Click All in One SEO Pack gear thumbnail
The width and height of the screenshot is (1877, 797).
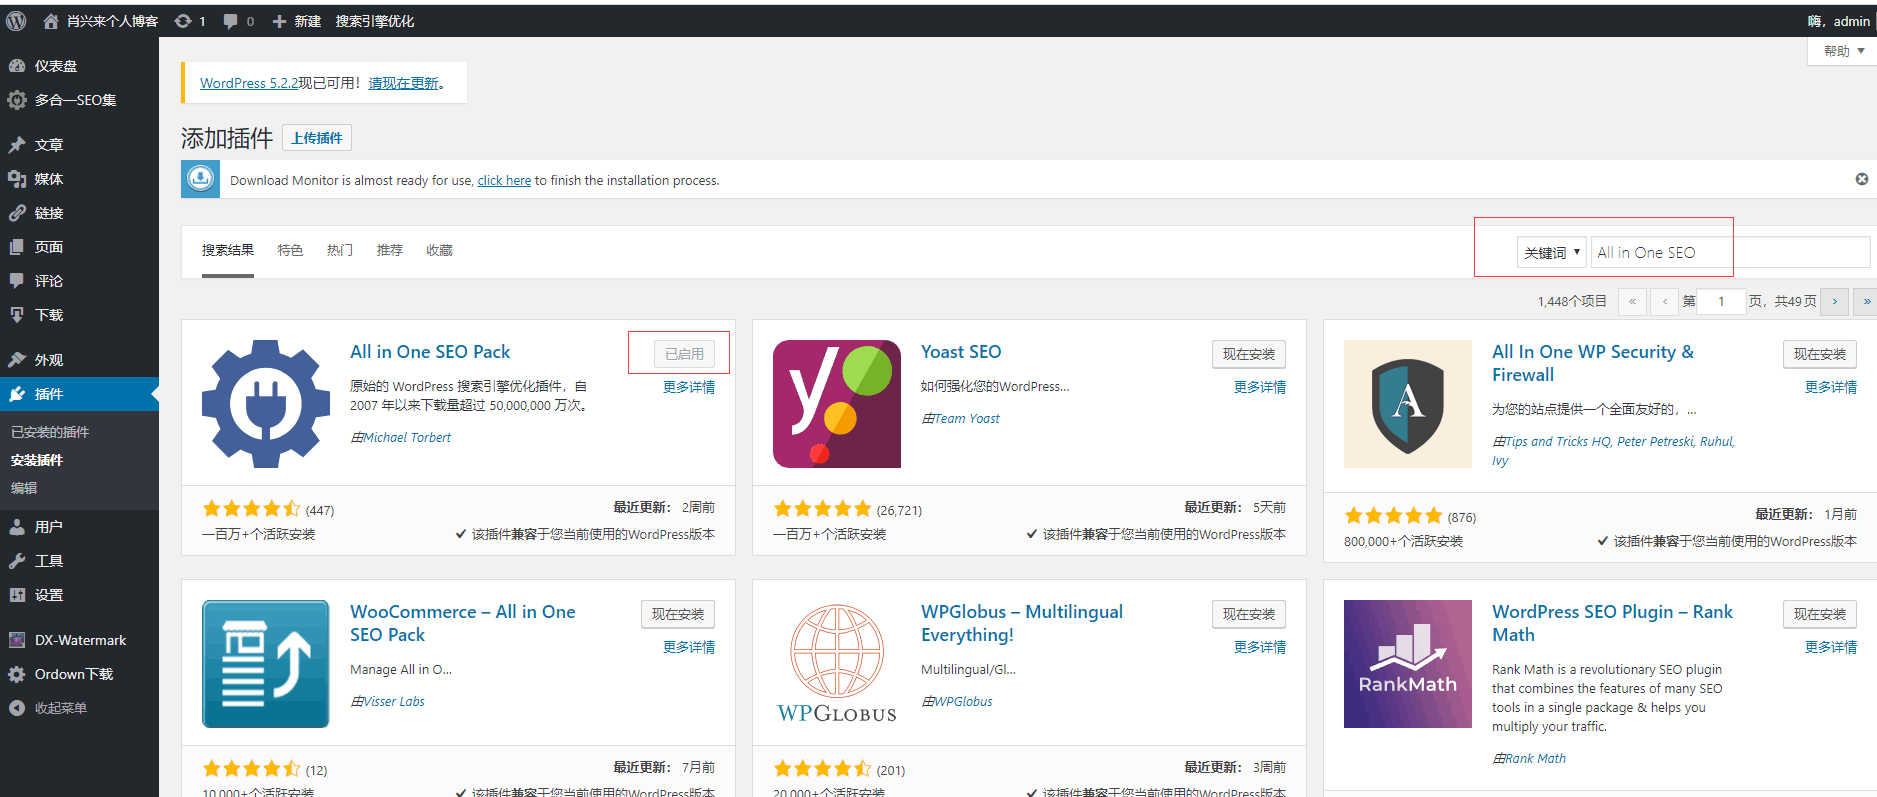click(265, 404)
